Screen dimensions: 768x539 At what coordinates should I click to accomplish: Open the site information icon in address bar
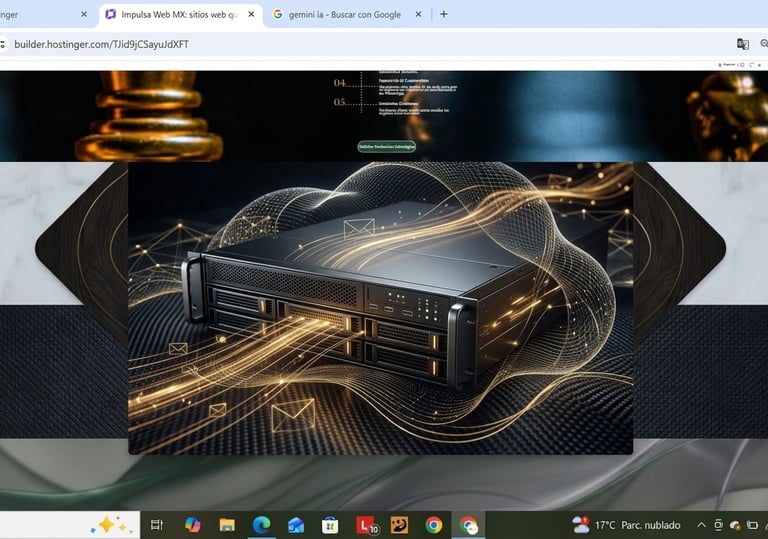click(2, 44)
